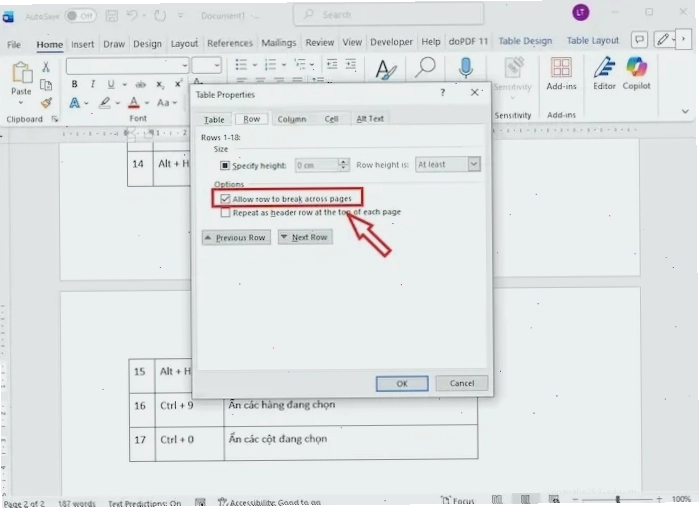Open the Editor tool
The width and height of the screenshot is (699, 508).
pos(604,74)
